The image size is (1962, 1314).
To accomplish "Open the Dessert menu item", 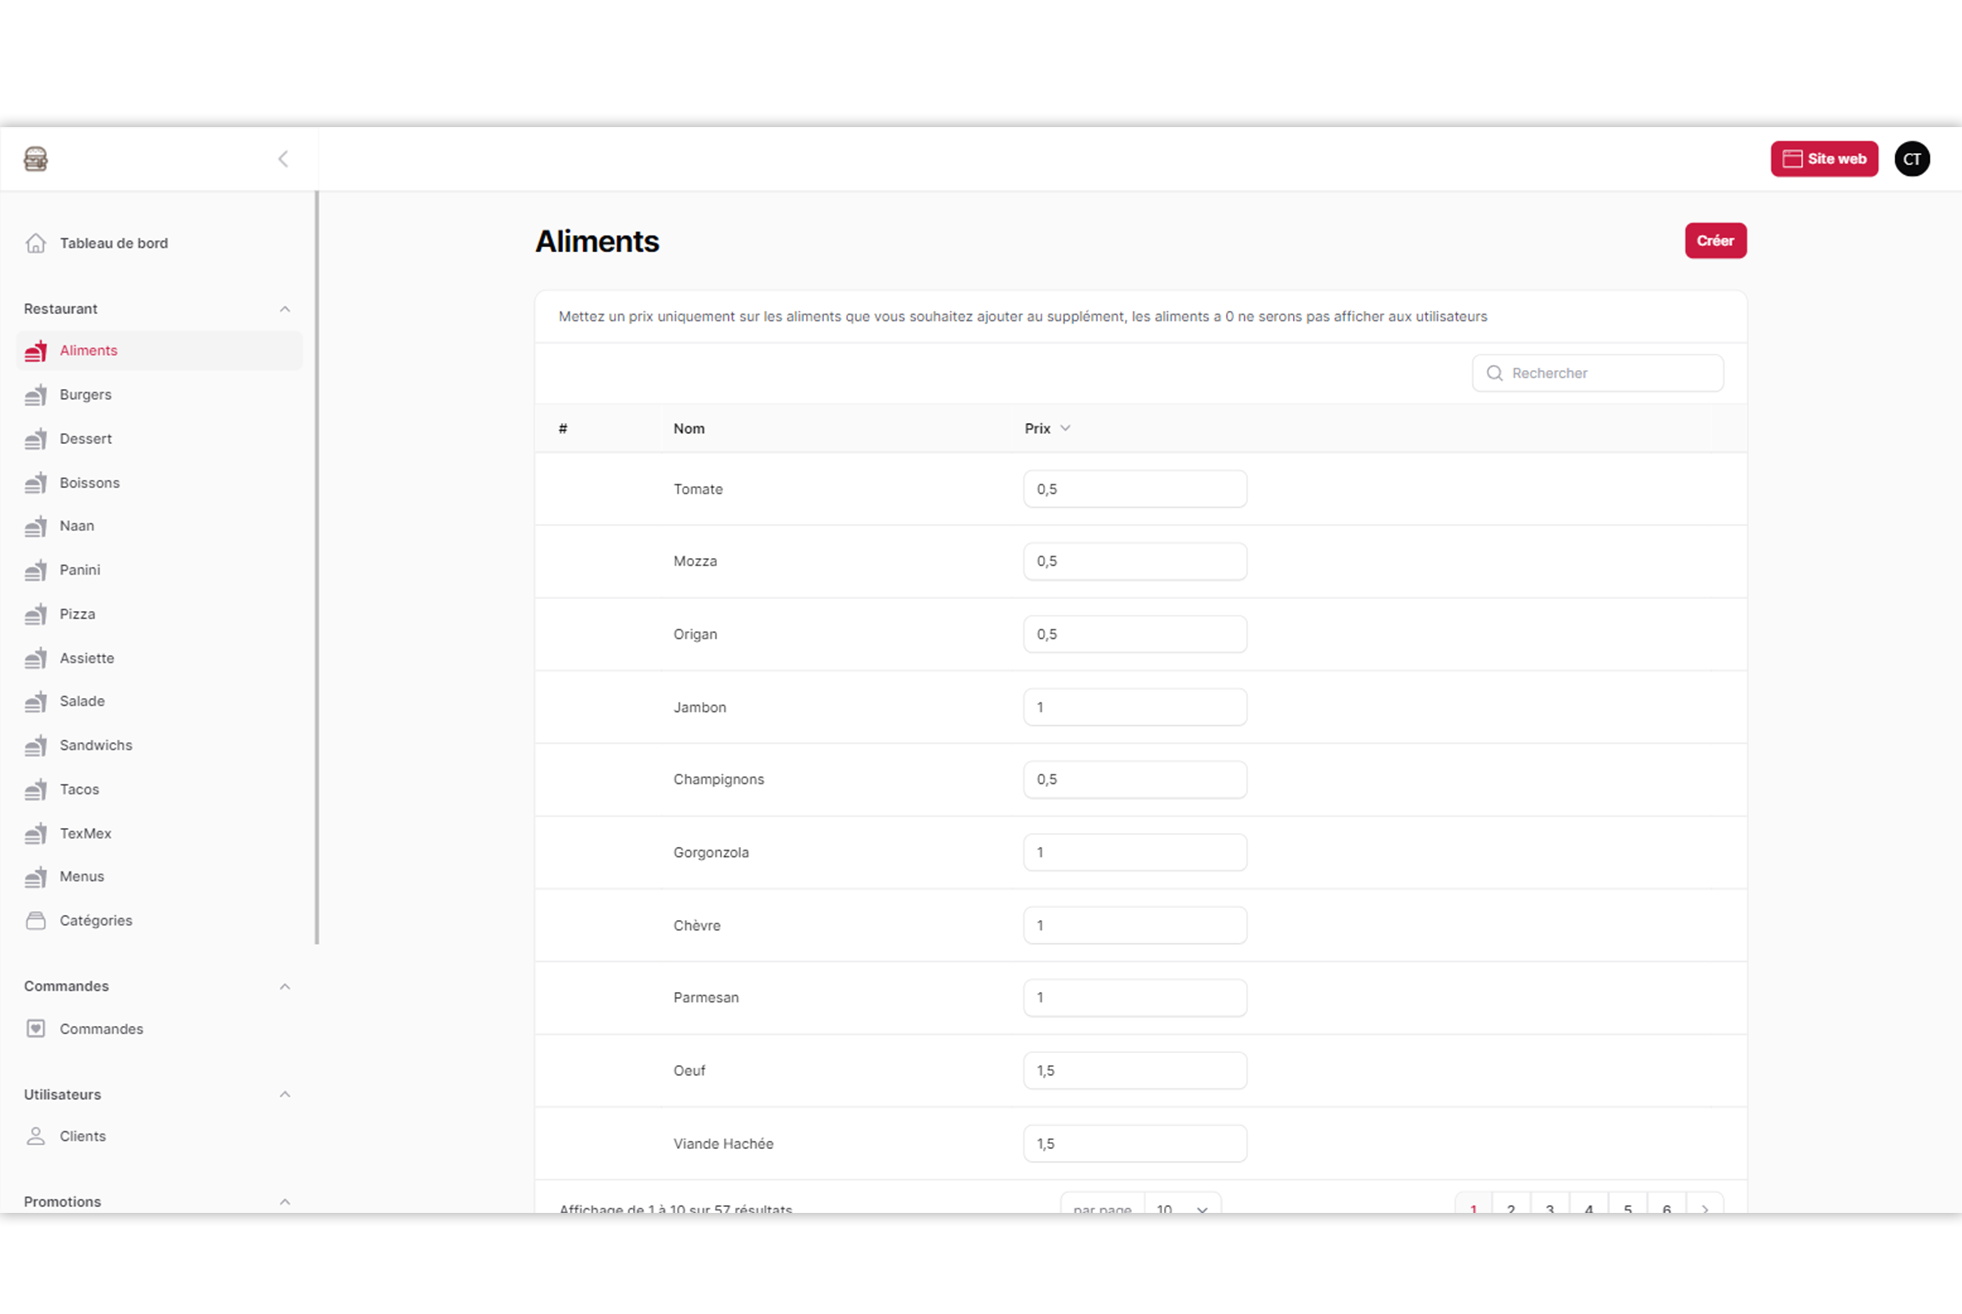I will click(x=85, y=439).
